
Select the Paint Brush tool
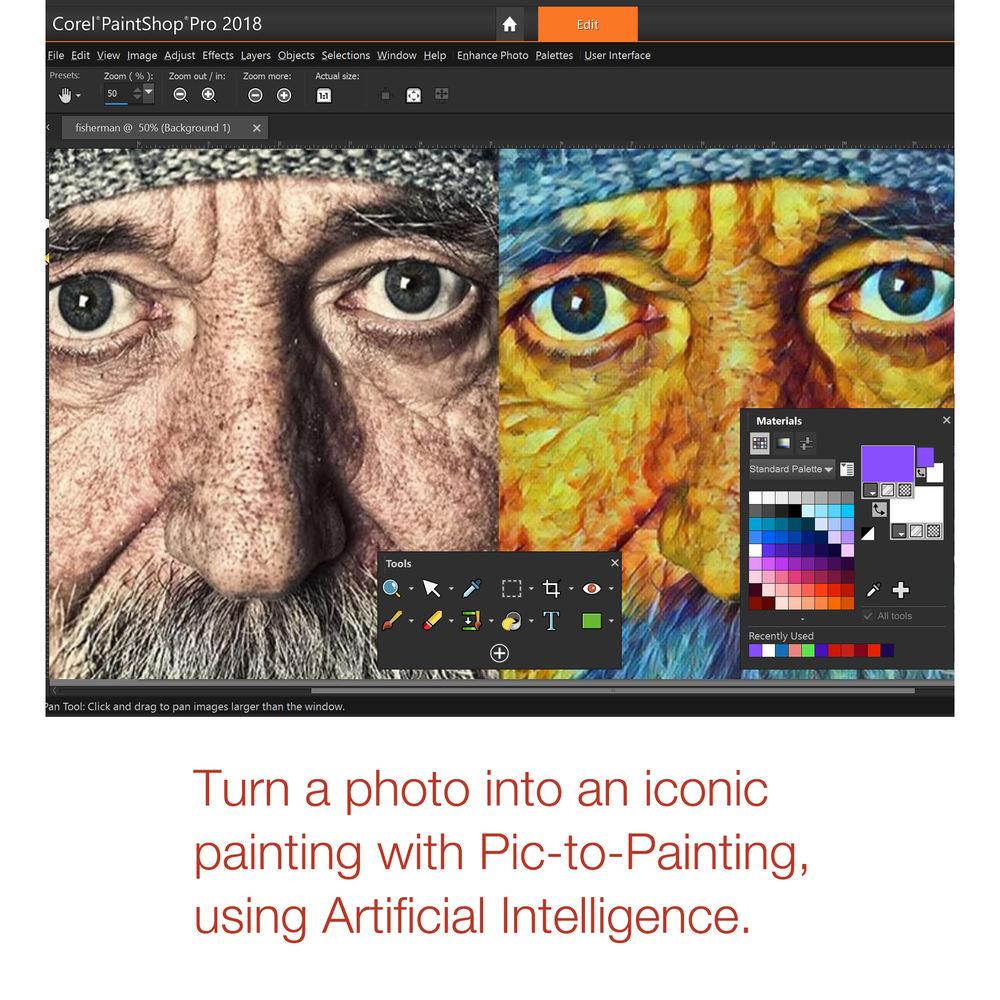tap(392, 621)
